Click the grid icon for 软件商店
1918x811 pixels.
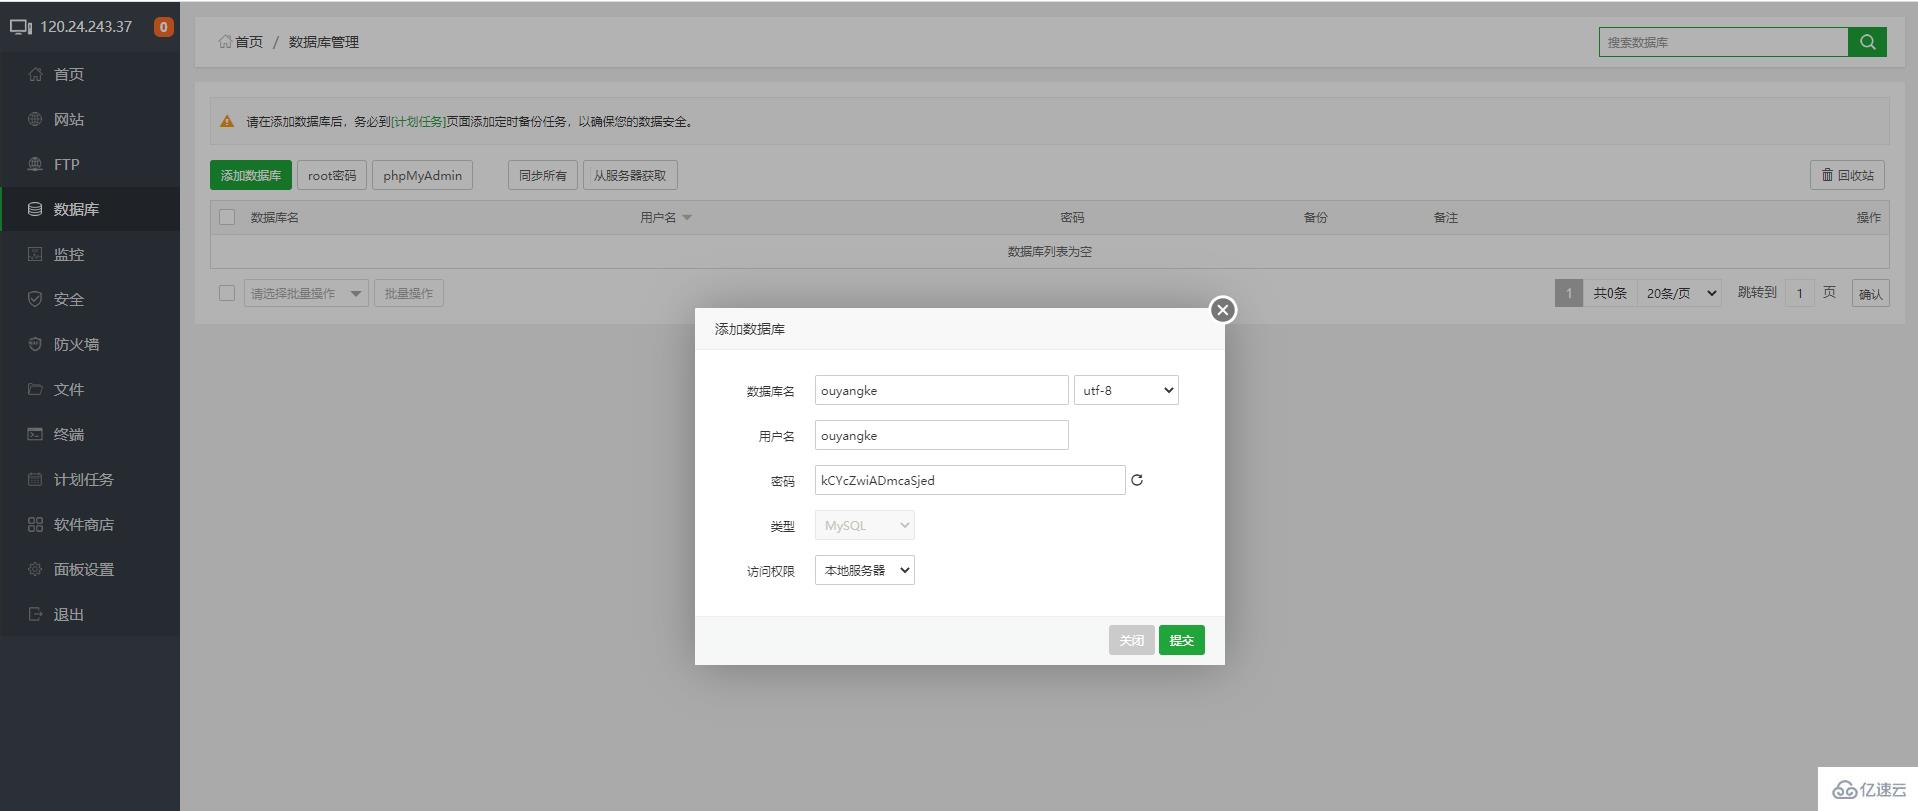click(x=35, y=524)
